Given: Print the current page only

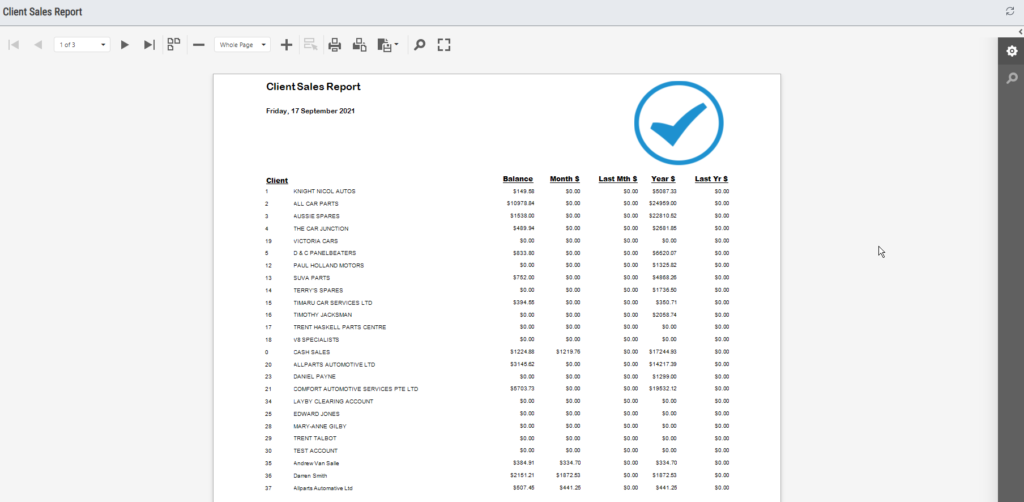Looking at the screenshot, I should pos(359,45).
